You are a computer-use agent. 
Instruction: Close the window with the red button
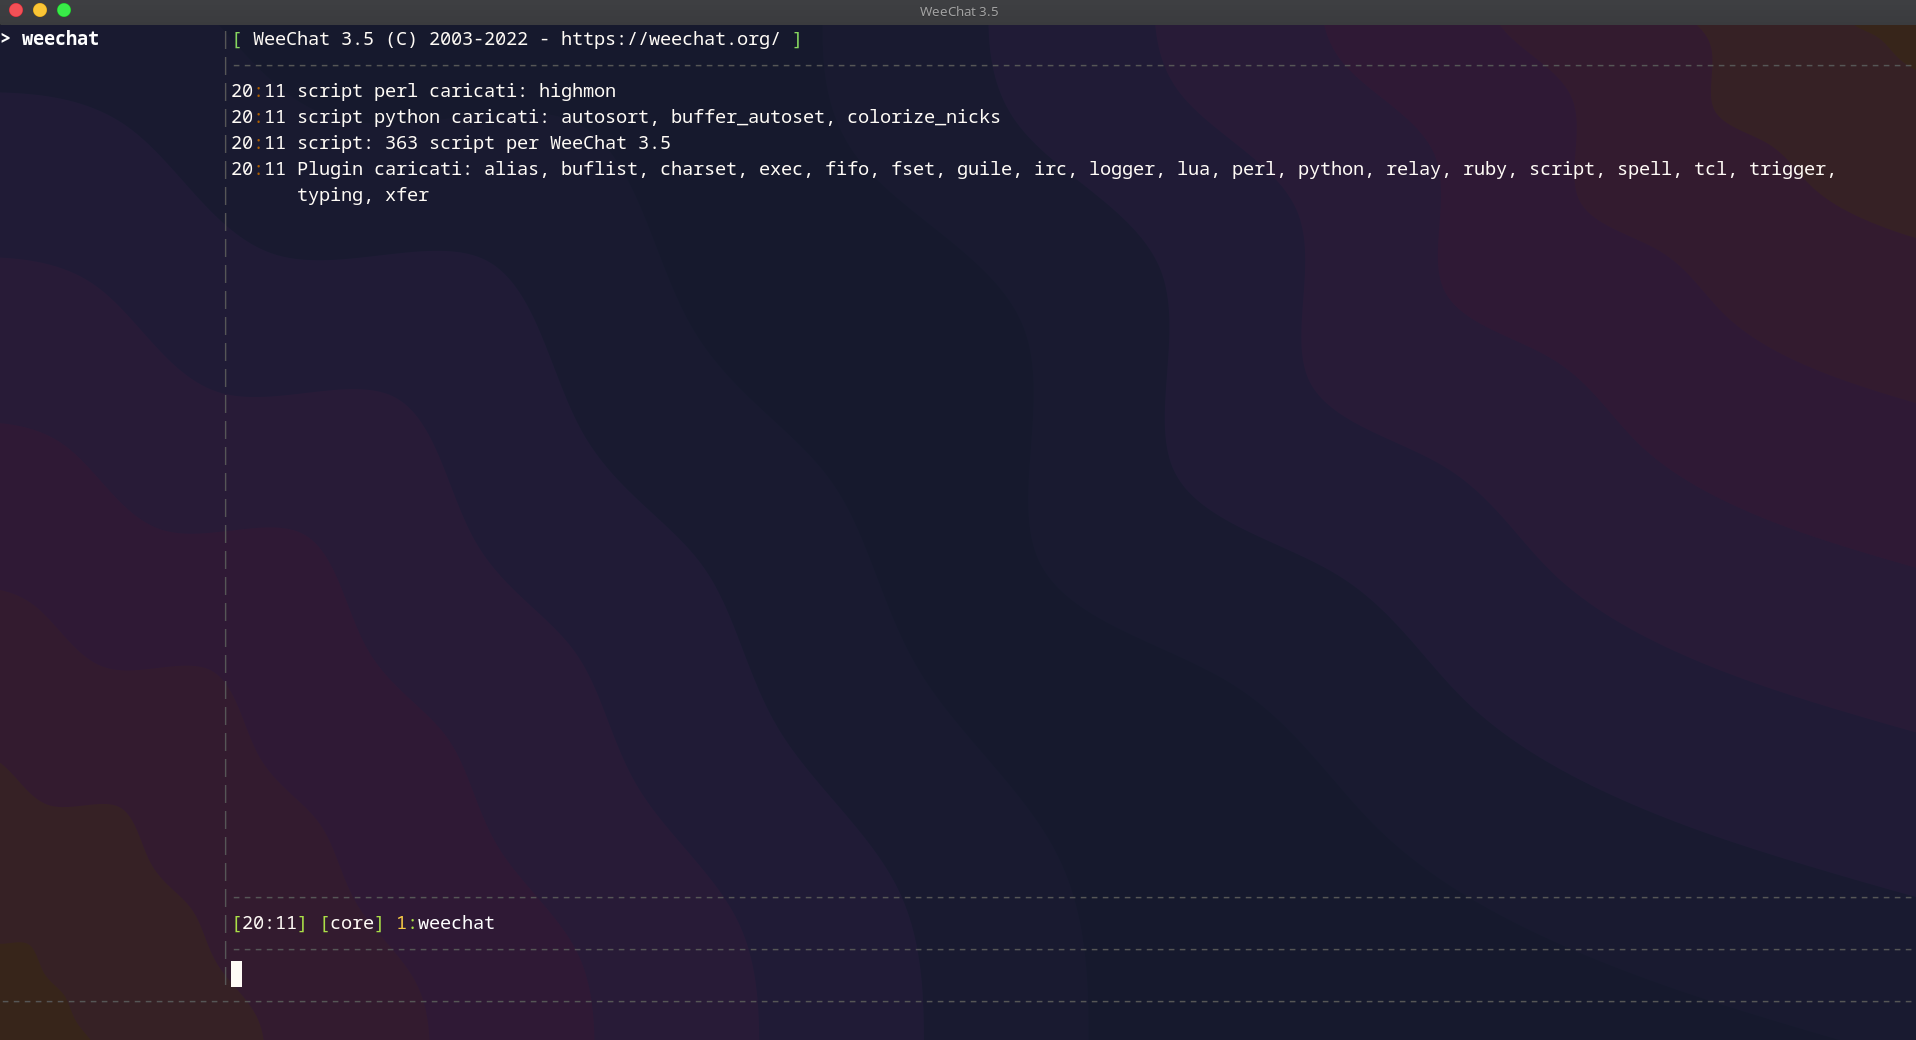(16, 10)
